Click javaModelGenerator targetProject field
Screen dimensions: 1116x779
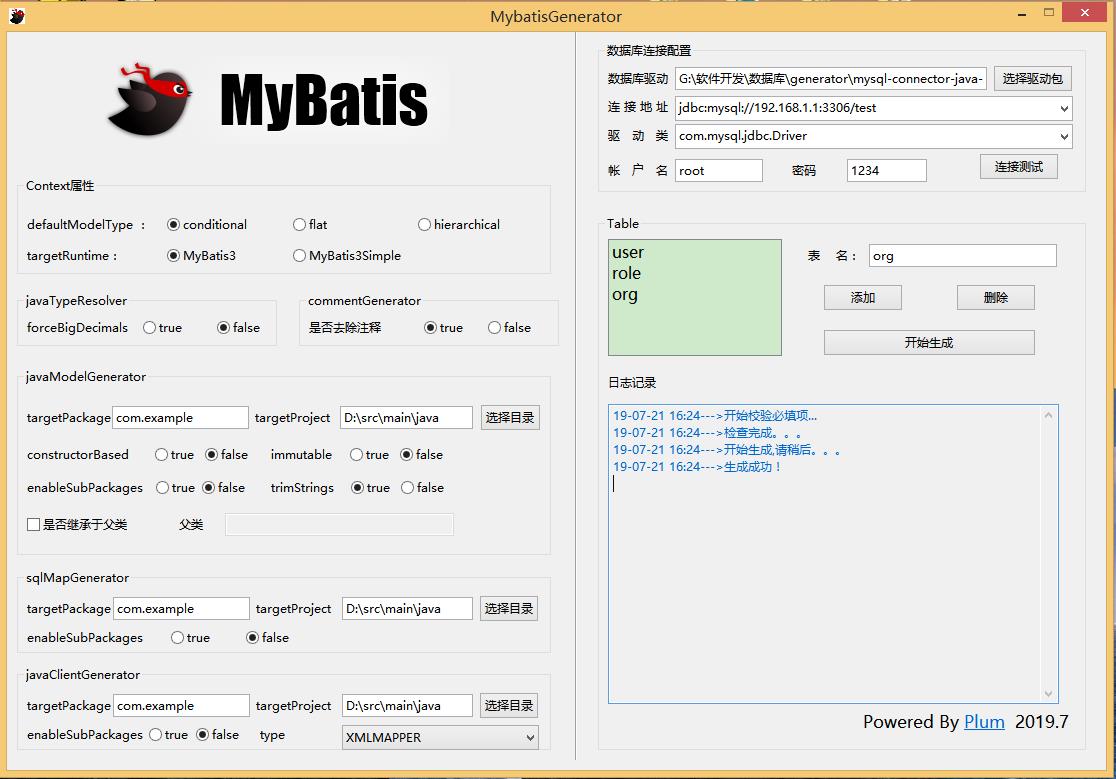coord(406,418)
